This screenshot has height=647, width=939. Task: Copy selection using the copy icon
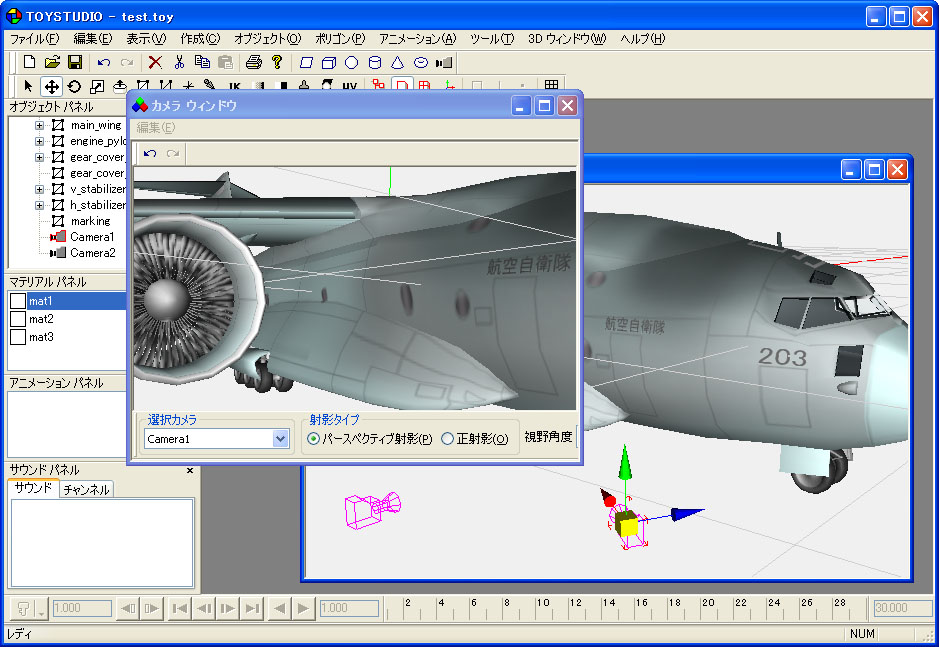click(x=202, y=62)
